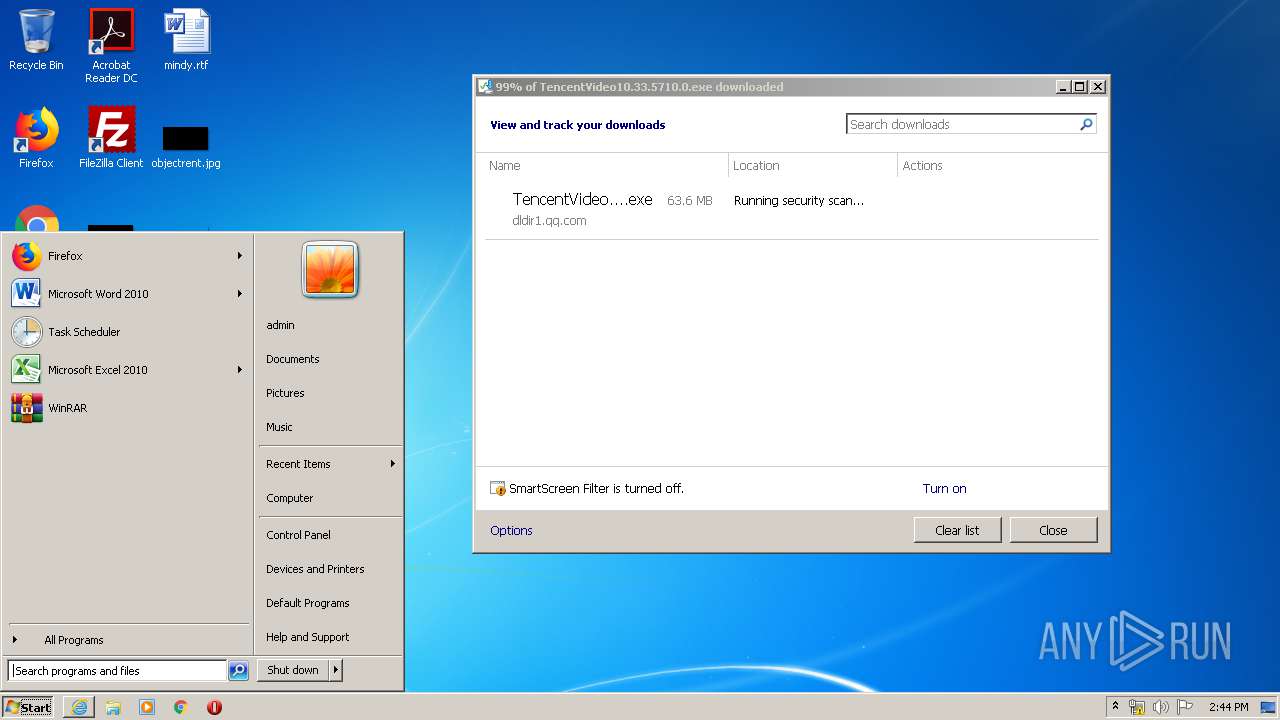Maximize the View Downloads window
The height and width of the screenshot is (720, 1280).
tap(1079, 87)
